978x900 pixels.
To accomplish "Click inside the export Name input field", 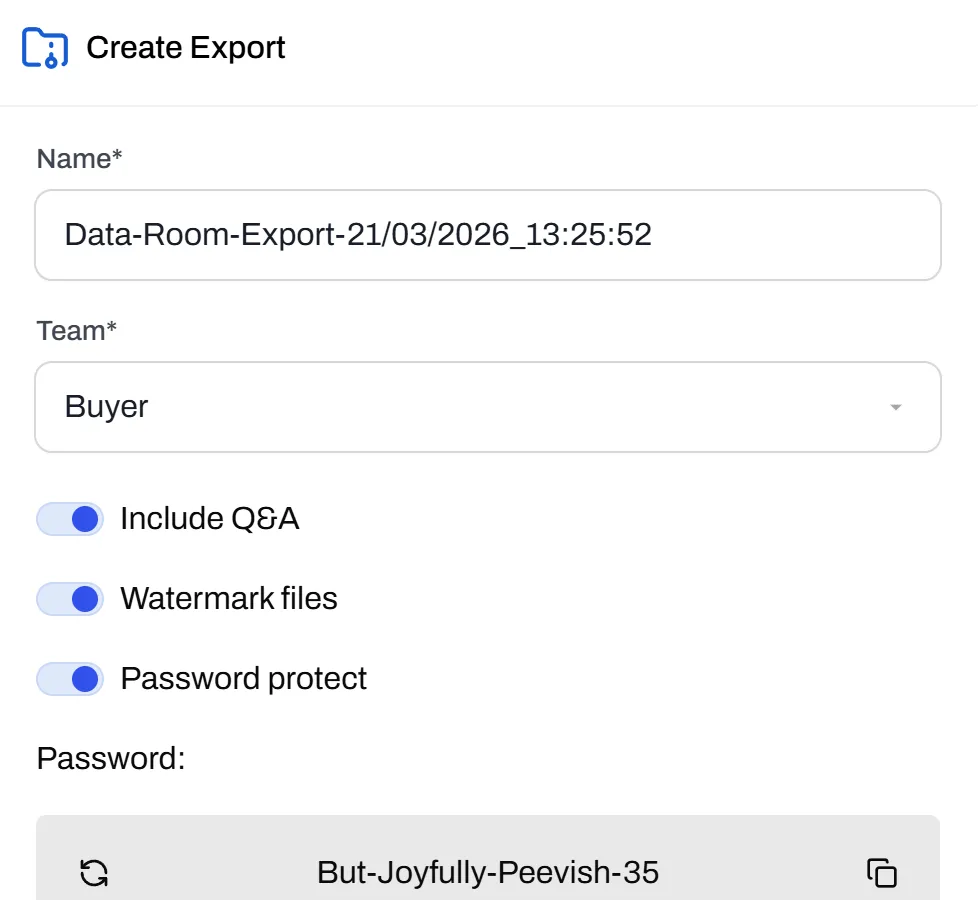I will [x=488, y=235].
